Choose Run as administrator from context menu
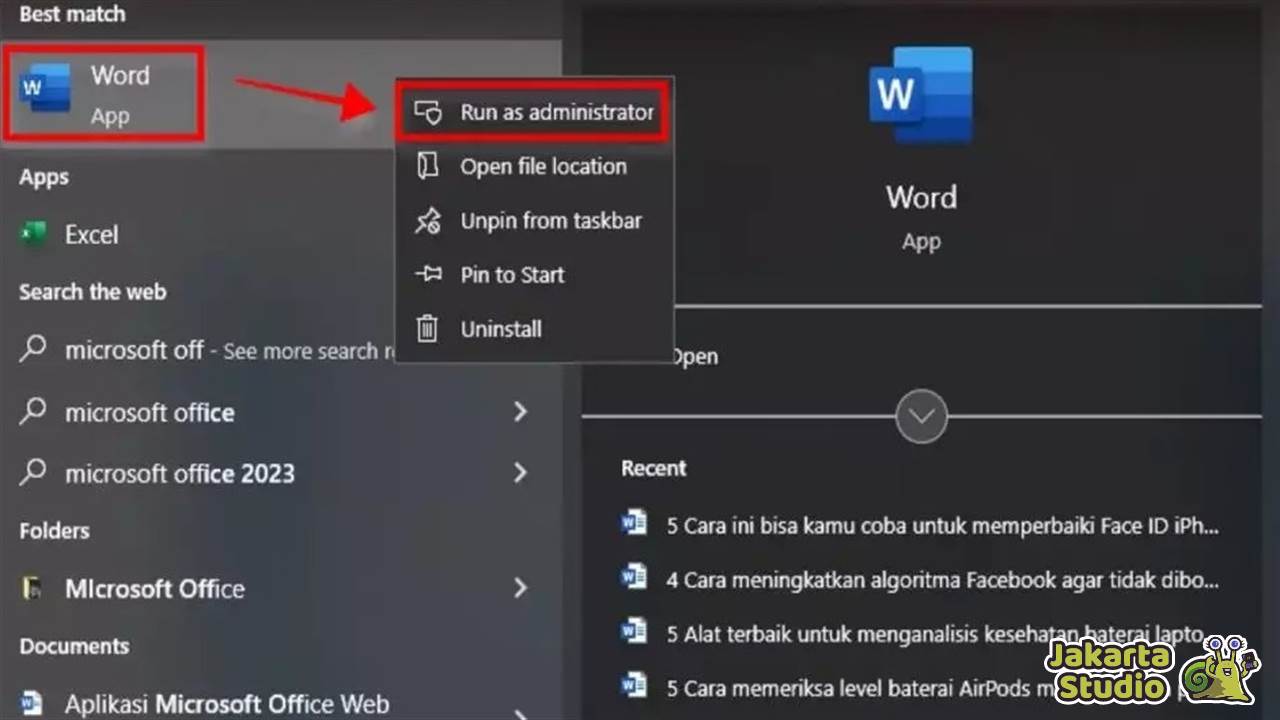This screenshot has width=1280, height=720. pos(534,112)
